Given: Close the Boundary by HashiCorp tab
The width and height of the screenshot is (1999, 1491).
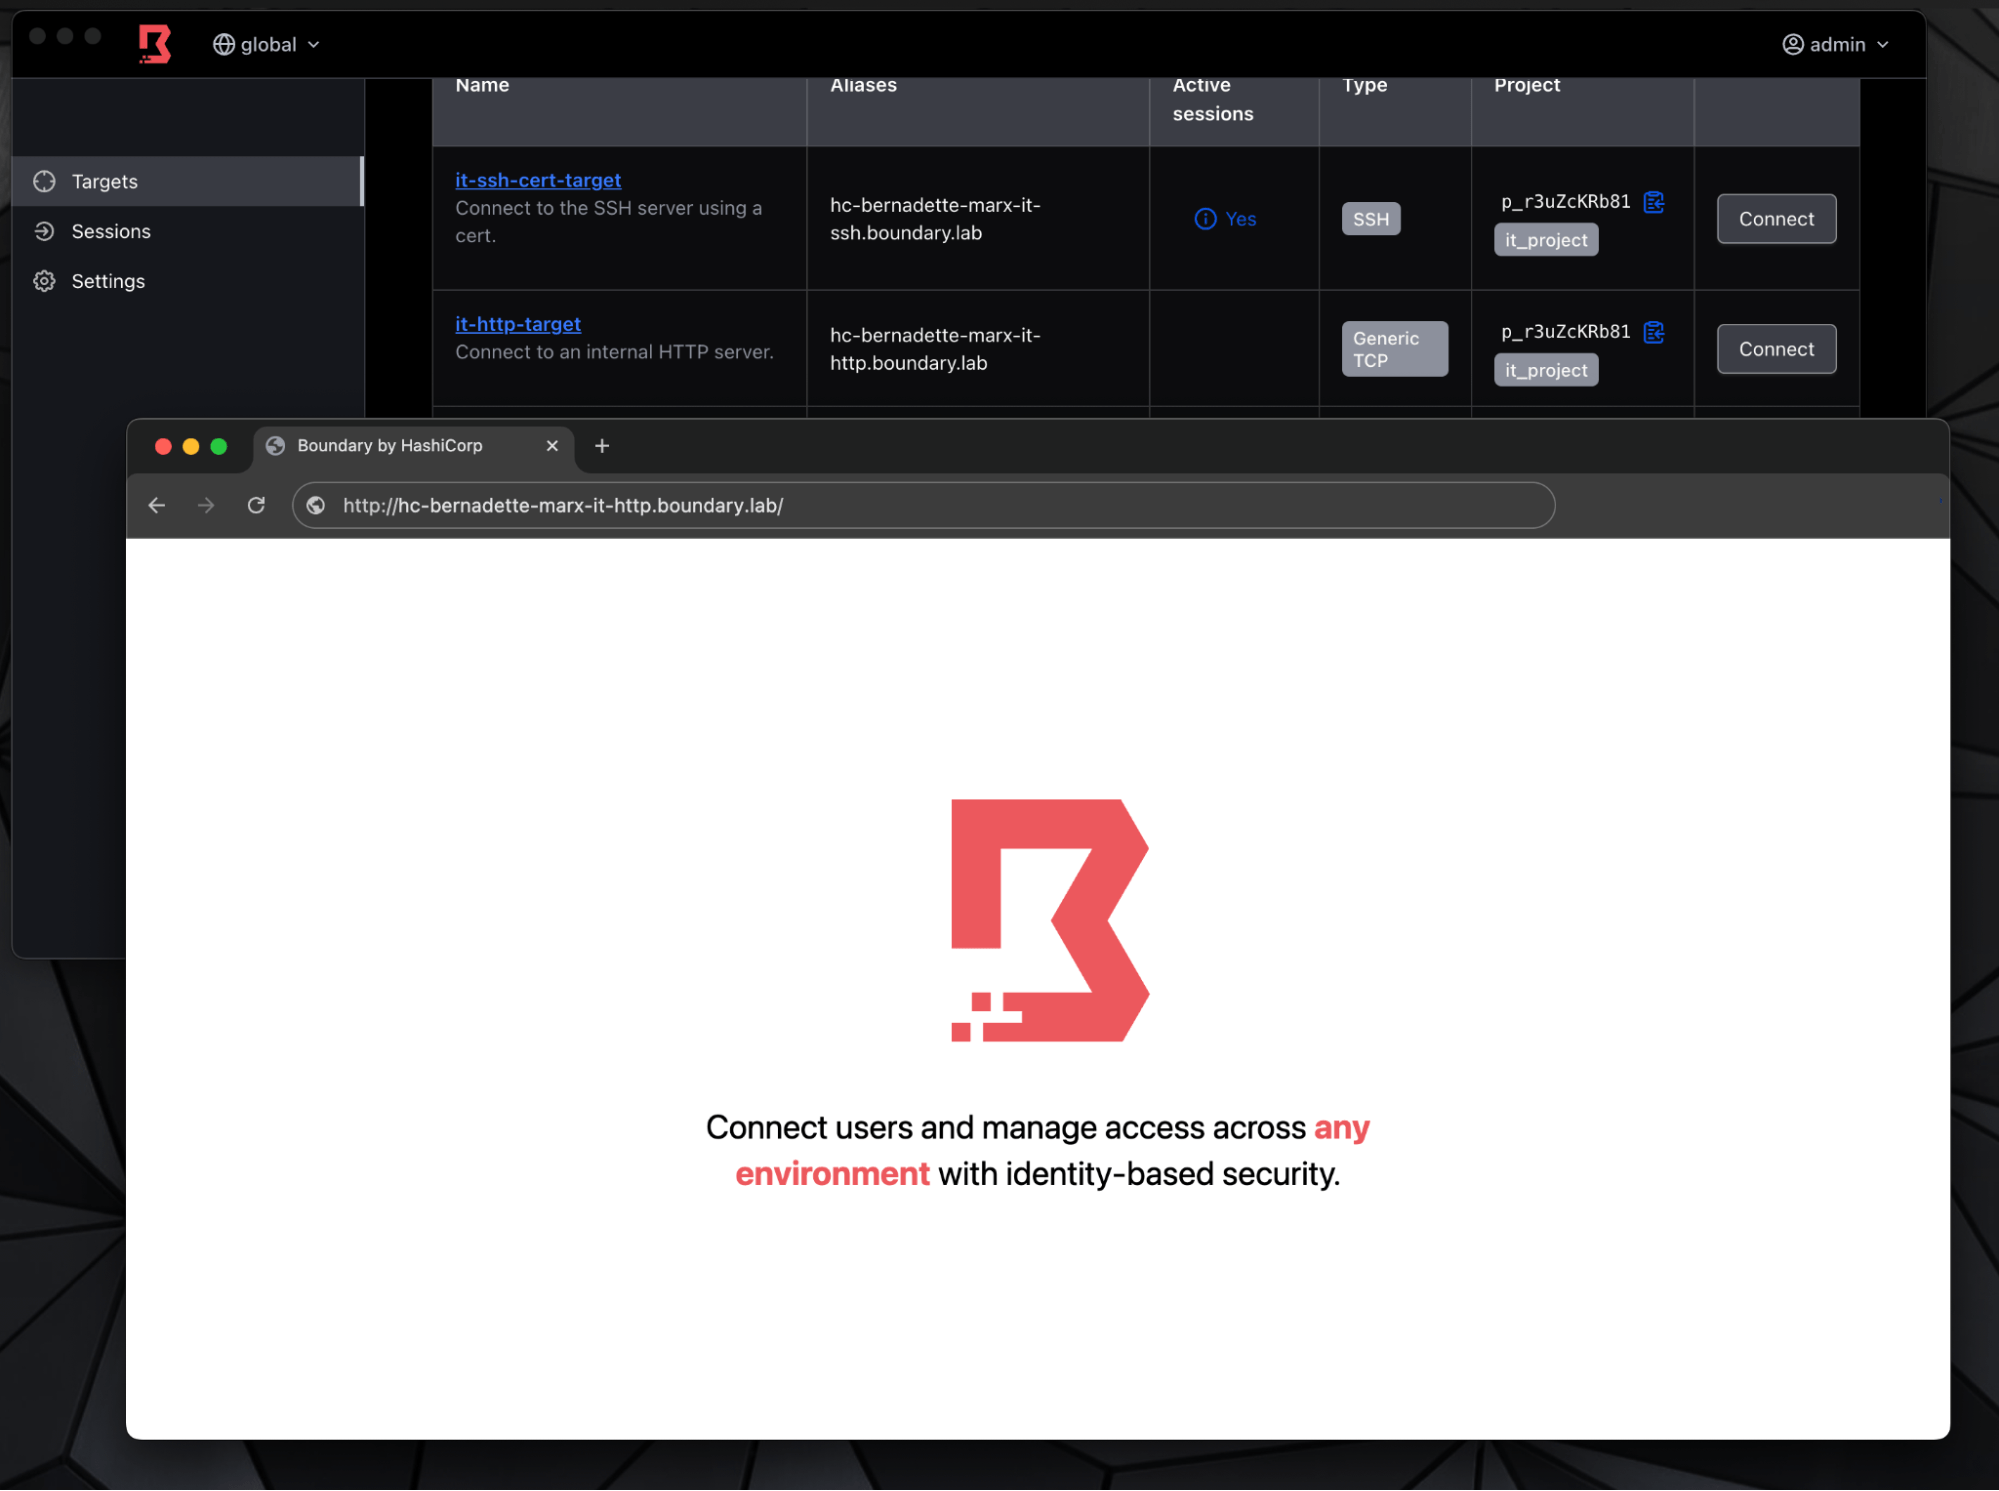Looking at the screenshot, I should tap(551, 446).
